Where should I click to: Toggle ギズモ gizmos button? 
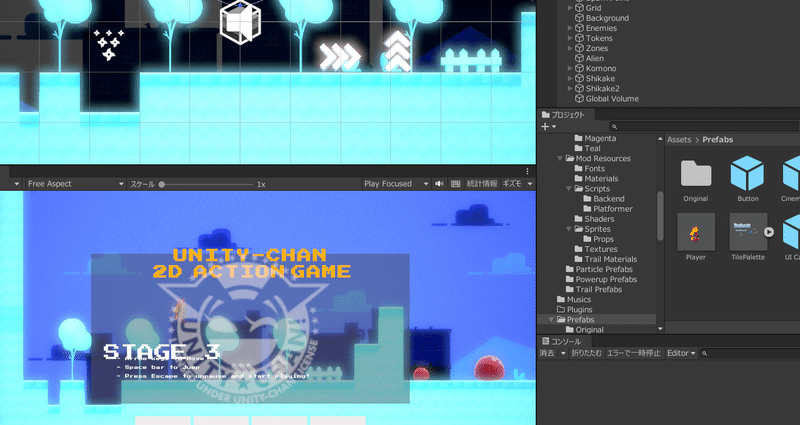pyautogui.click(x=512, y=184)
